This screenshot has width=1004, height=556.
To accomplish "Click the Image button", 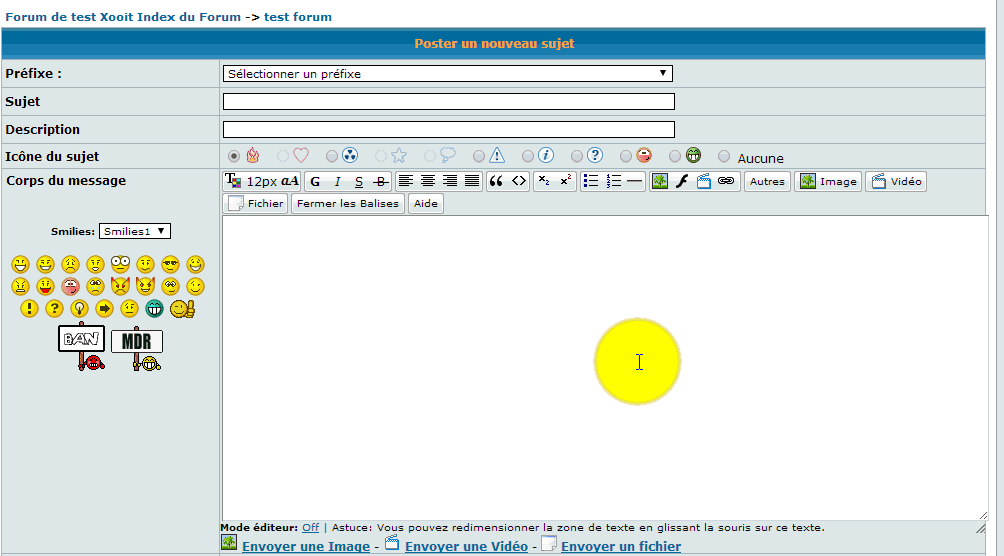I will coord(828,181).
